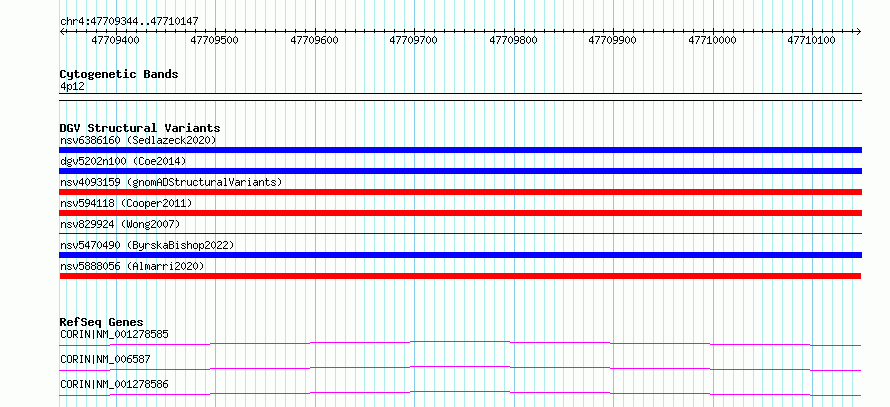Click the chr4:47709344..47710147 region label

[x=129, y=22]
